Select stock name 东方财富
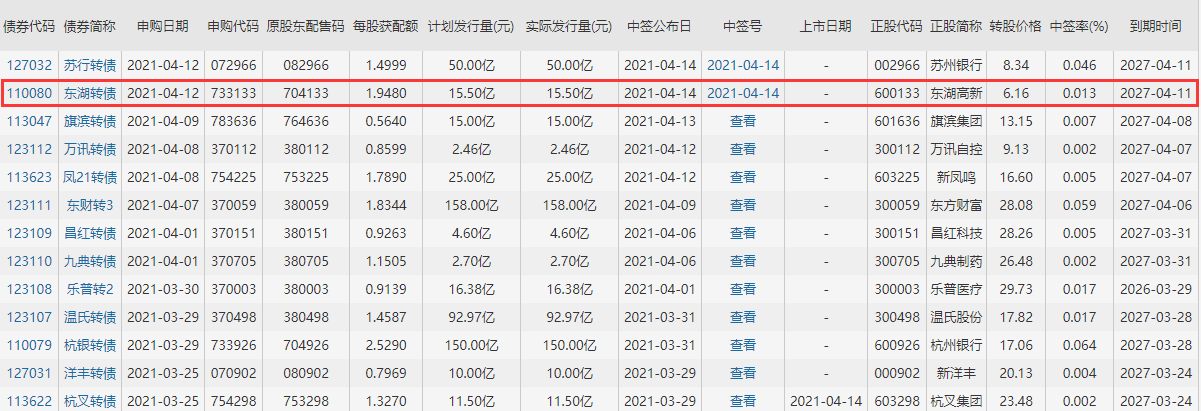 coord(956,205)
